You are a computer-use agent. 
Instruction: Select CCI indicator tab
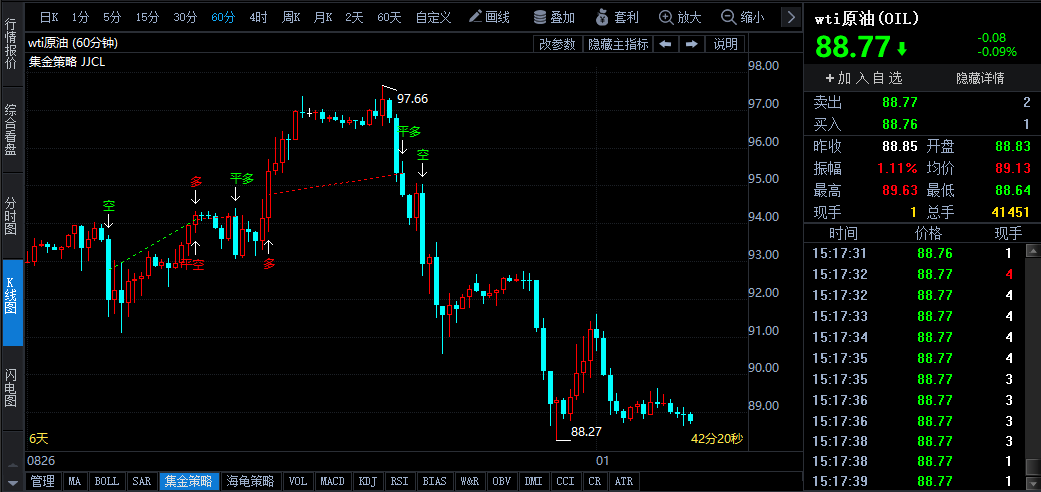click(566, 481)
